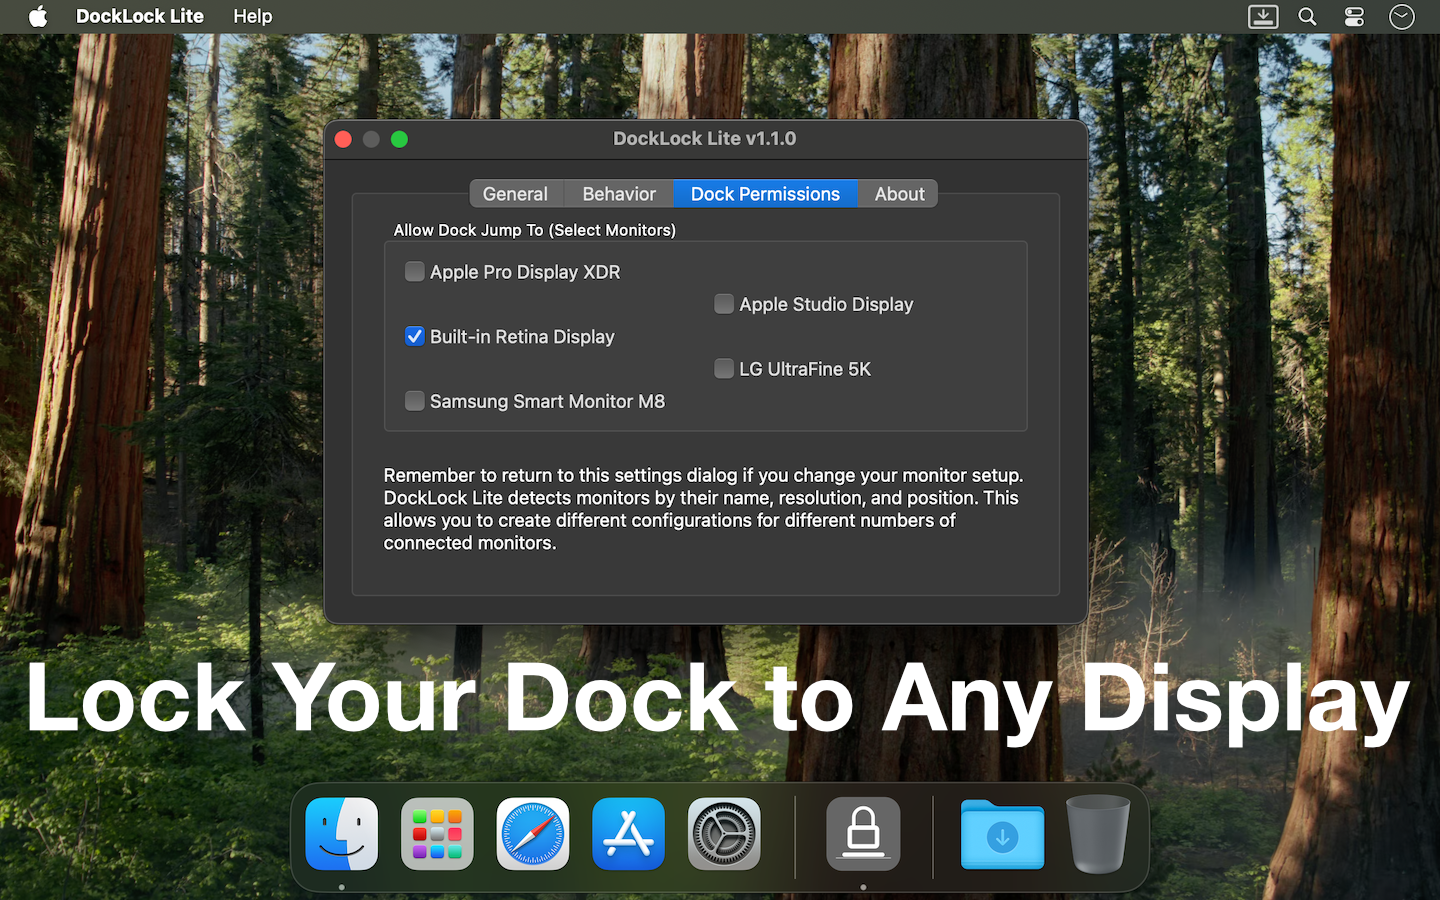This screenshot has width=1440, height=900.
Task: Click the Allow Dock Jump To label
Action: pyautogui.click(x=535, y=230)
